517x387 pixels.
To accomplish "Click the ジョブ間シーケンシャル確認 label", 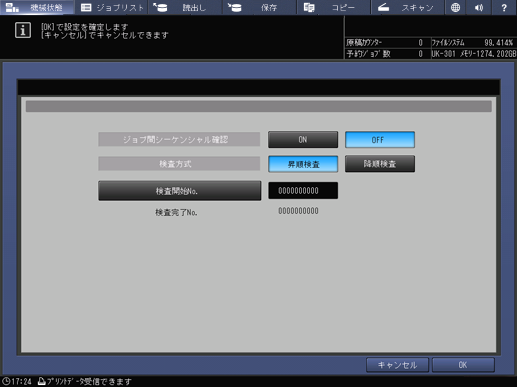I will [179, 139].
